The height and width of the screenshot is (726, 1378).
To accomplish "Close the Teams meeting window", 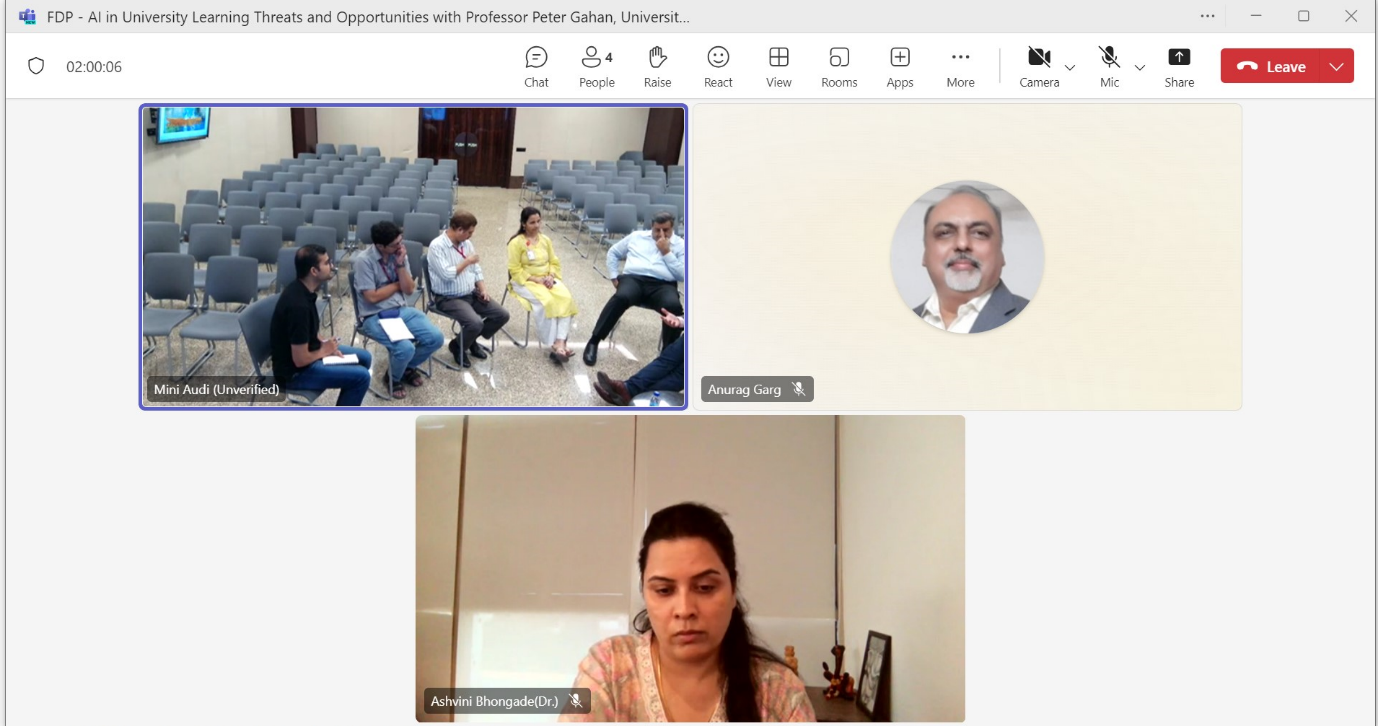I will pyautogui.click(x=1352, y=16).
